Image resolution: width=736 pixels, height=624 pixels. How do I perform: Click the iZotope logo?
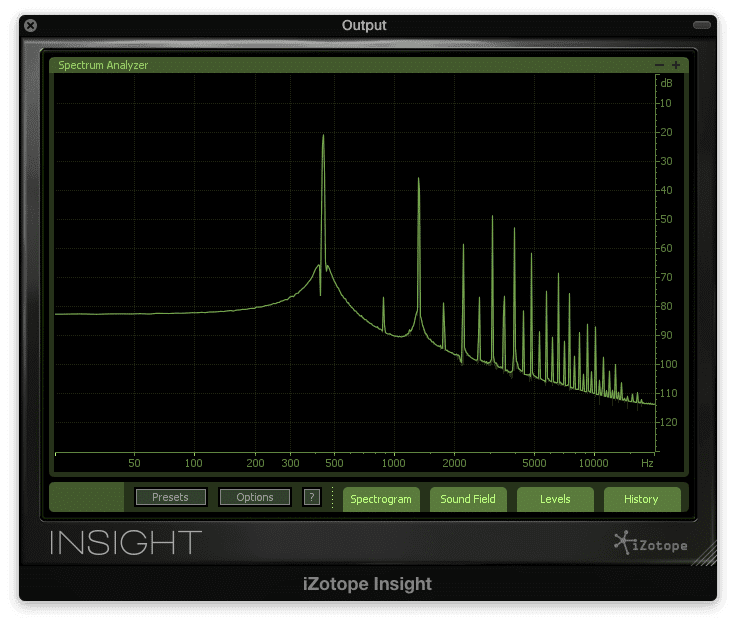click(x=651, y=543)
